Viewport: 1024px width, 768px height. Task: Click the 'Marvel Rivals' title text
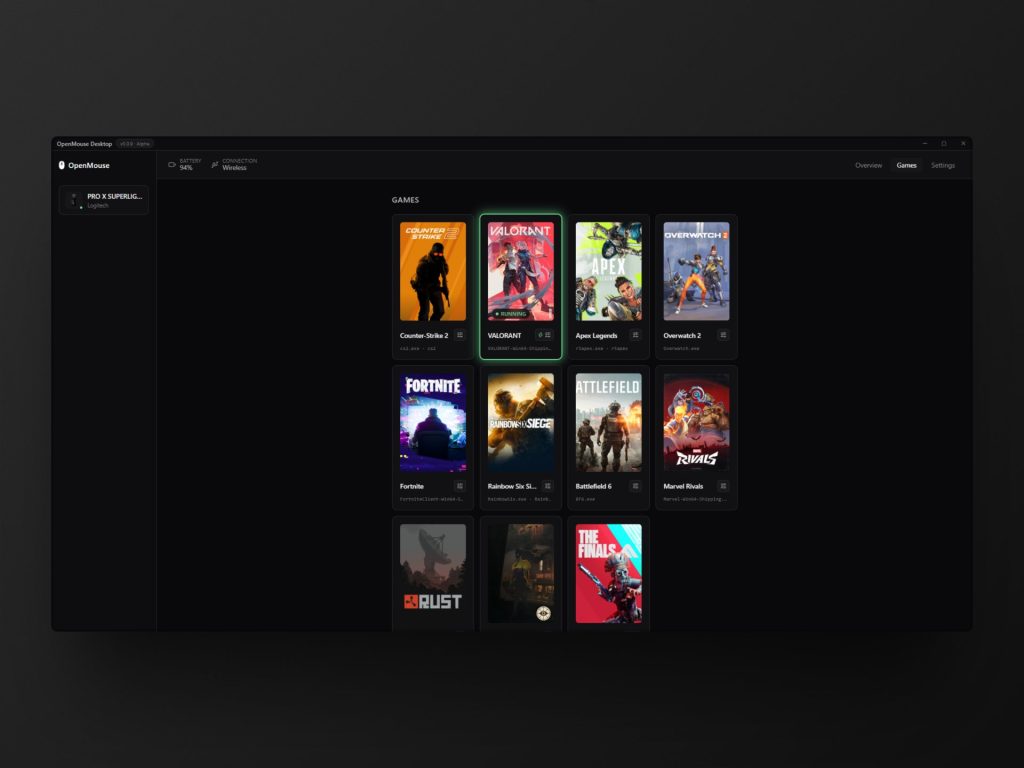point(683,487)
